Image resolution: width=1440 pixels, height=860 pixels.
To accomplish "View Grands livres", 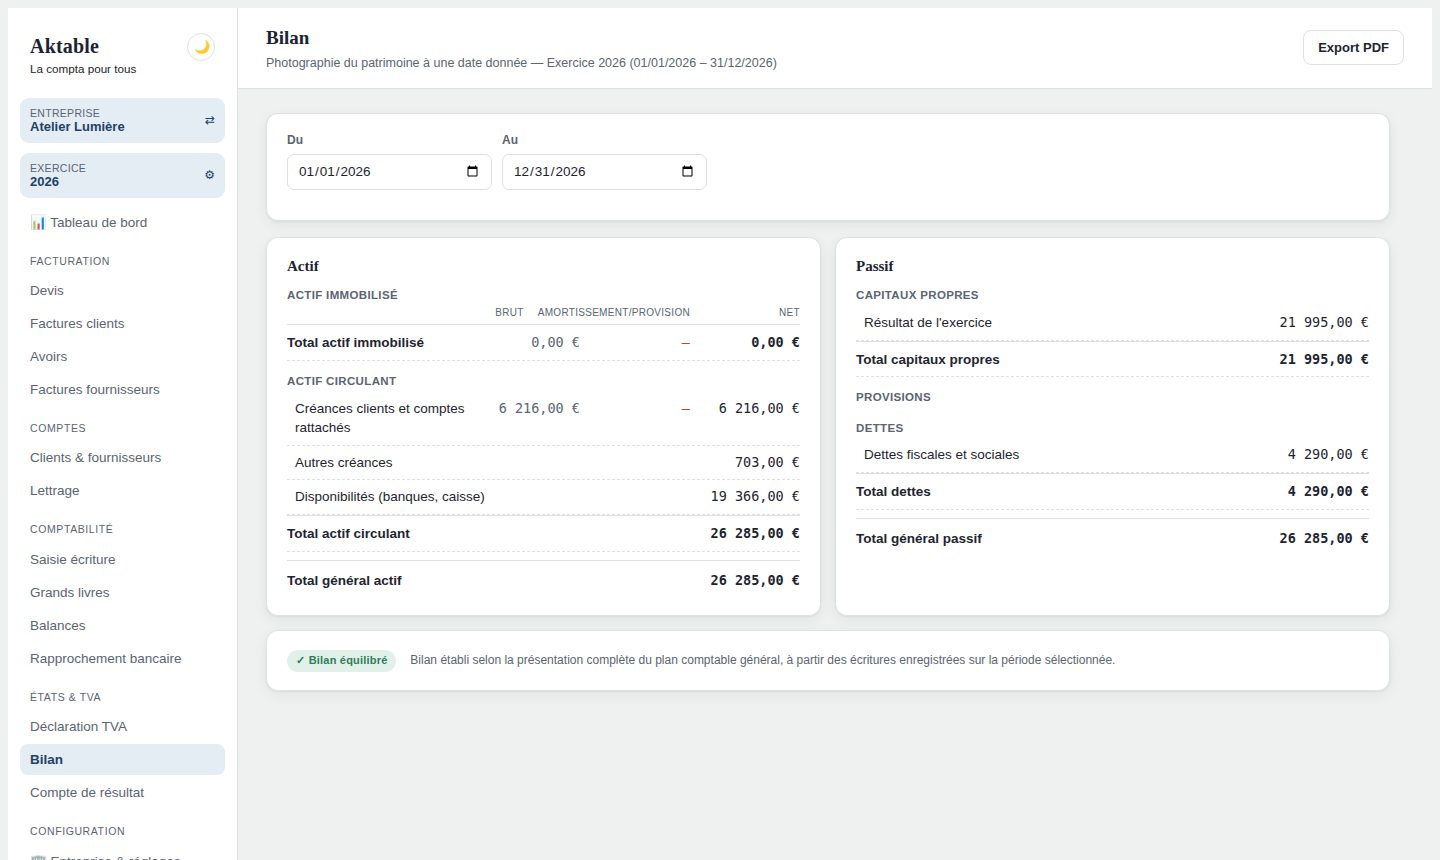I will [122, 592].
